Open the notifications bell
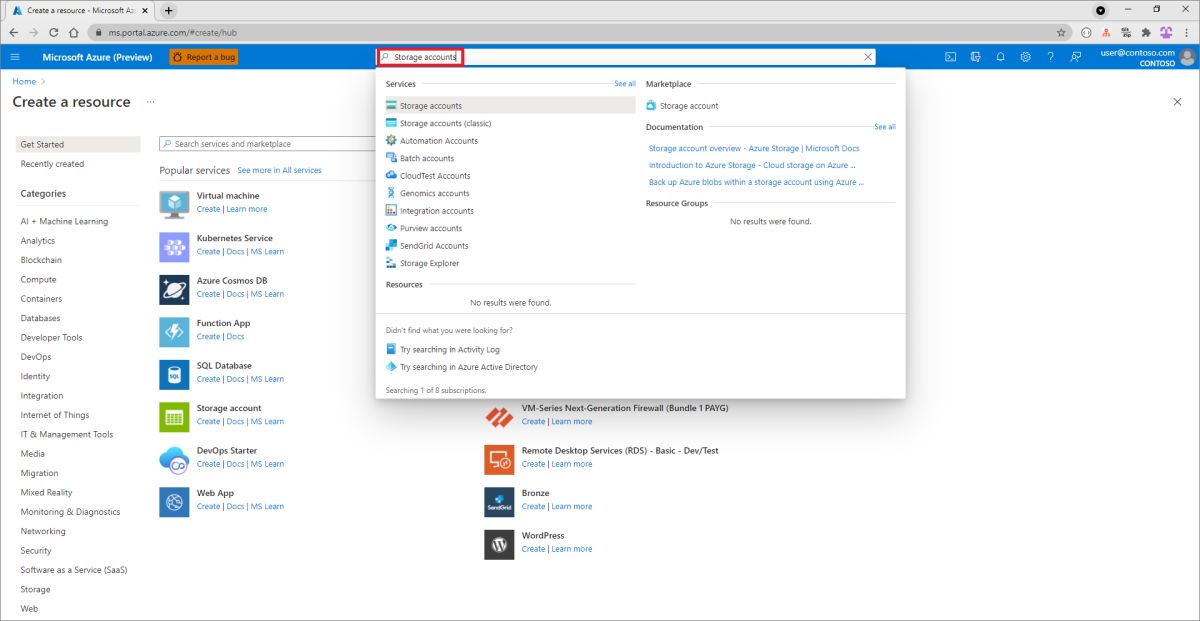This screenshot has width=1200, height=621. pyautogui.click(x=1001, y=57)
